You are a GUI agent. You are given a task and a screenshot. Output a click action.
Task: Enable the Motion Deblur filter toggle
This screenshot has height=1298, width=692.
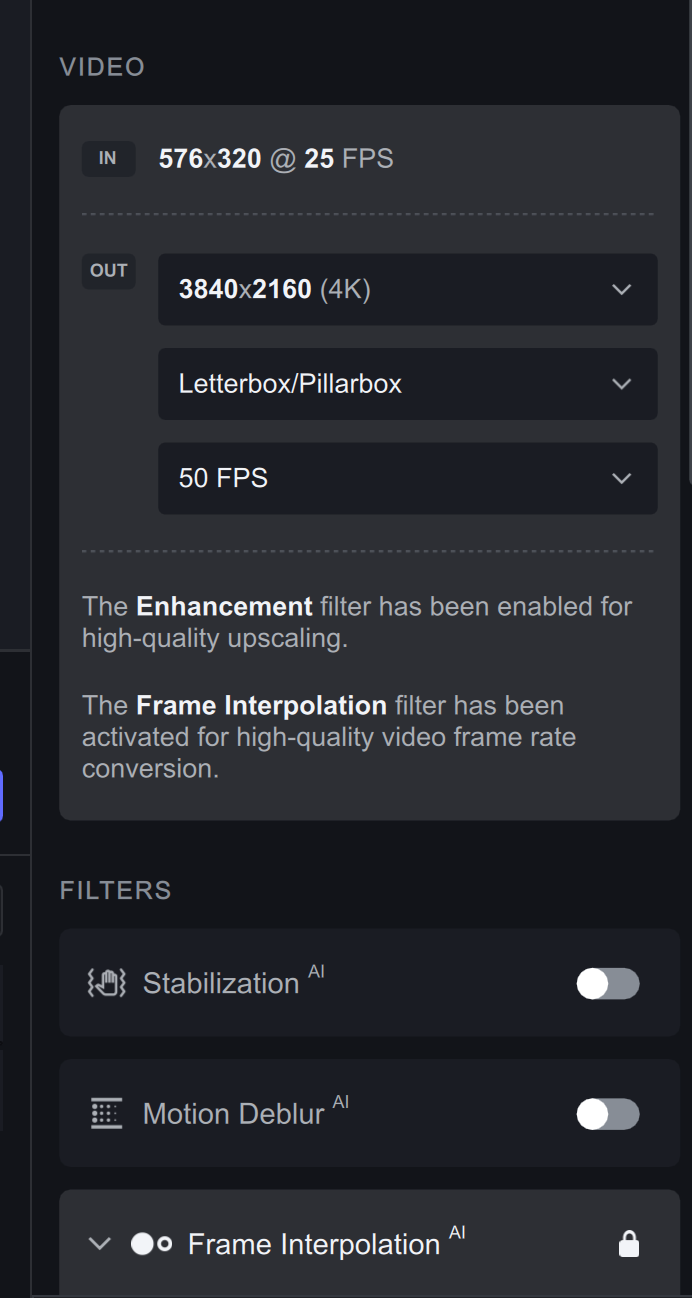(x=607, y=1113)
